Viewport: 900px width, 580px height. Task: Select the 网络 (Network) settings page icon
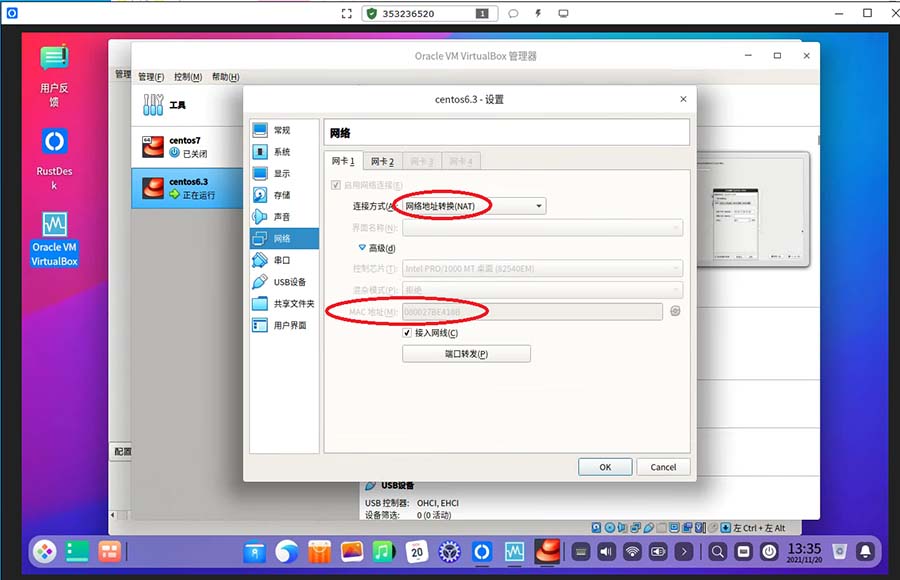[260, 238]
